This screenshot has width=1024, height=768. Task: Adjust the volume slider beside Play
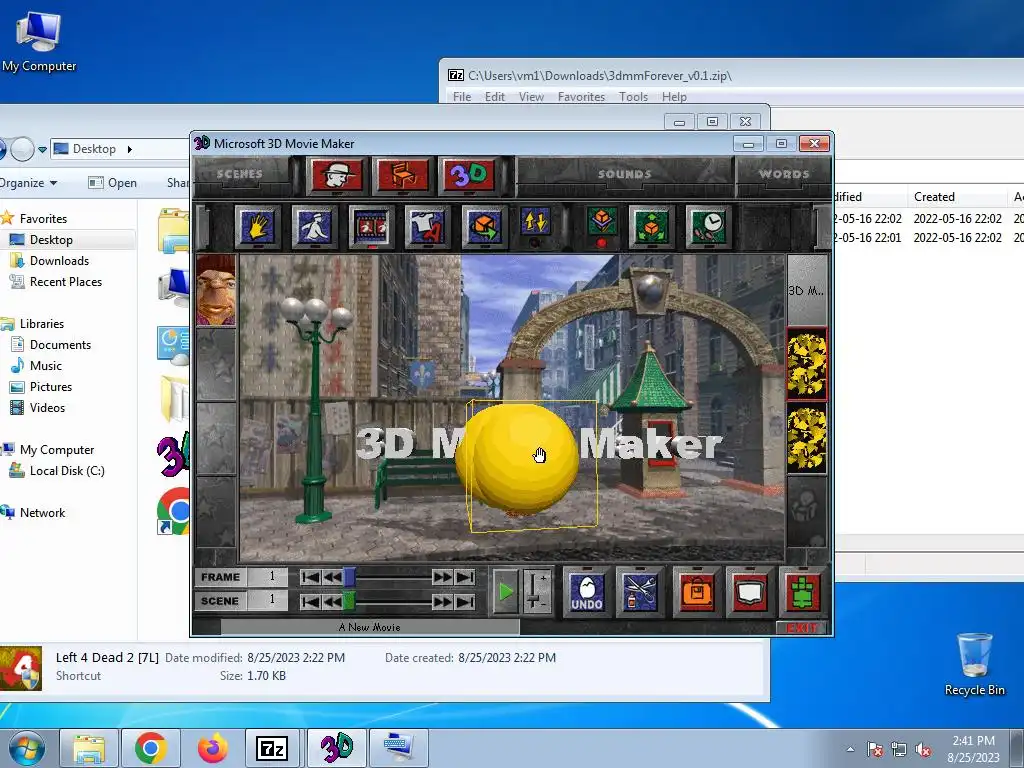point(537,591)
